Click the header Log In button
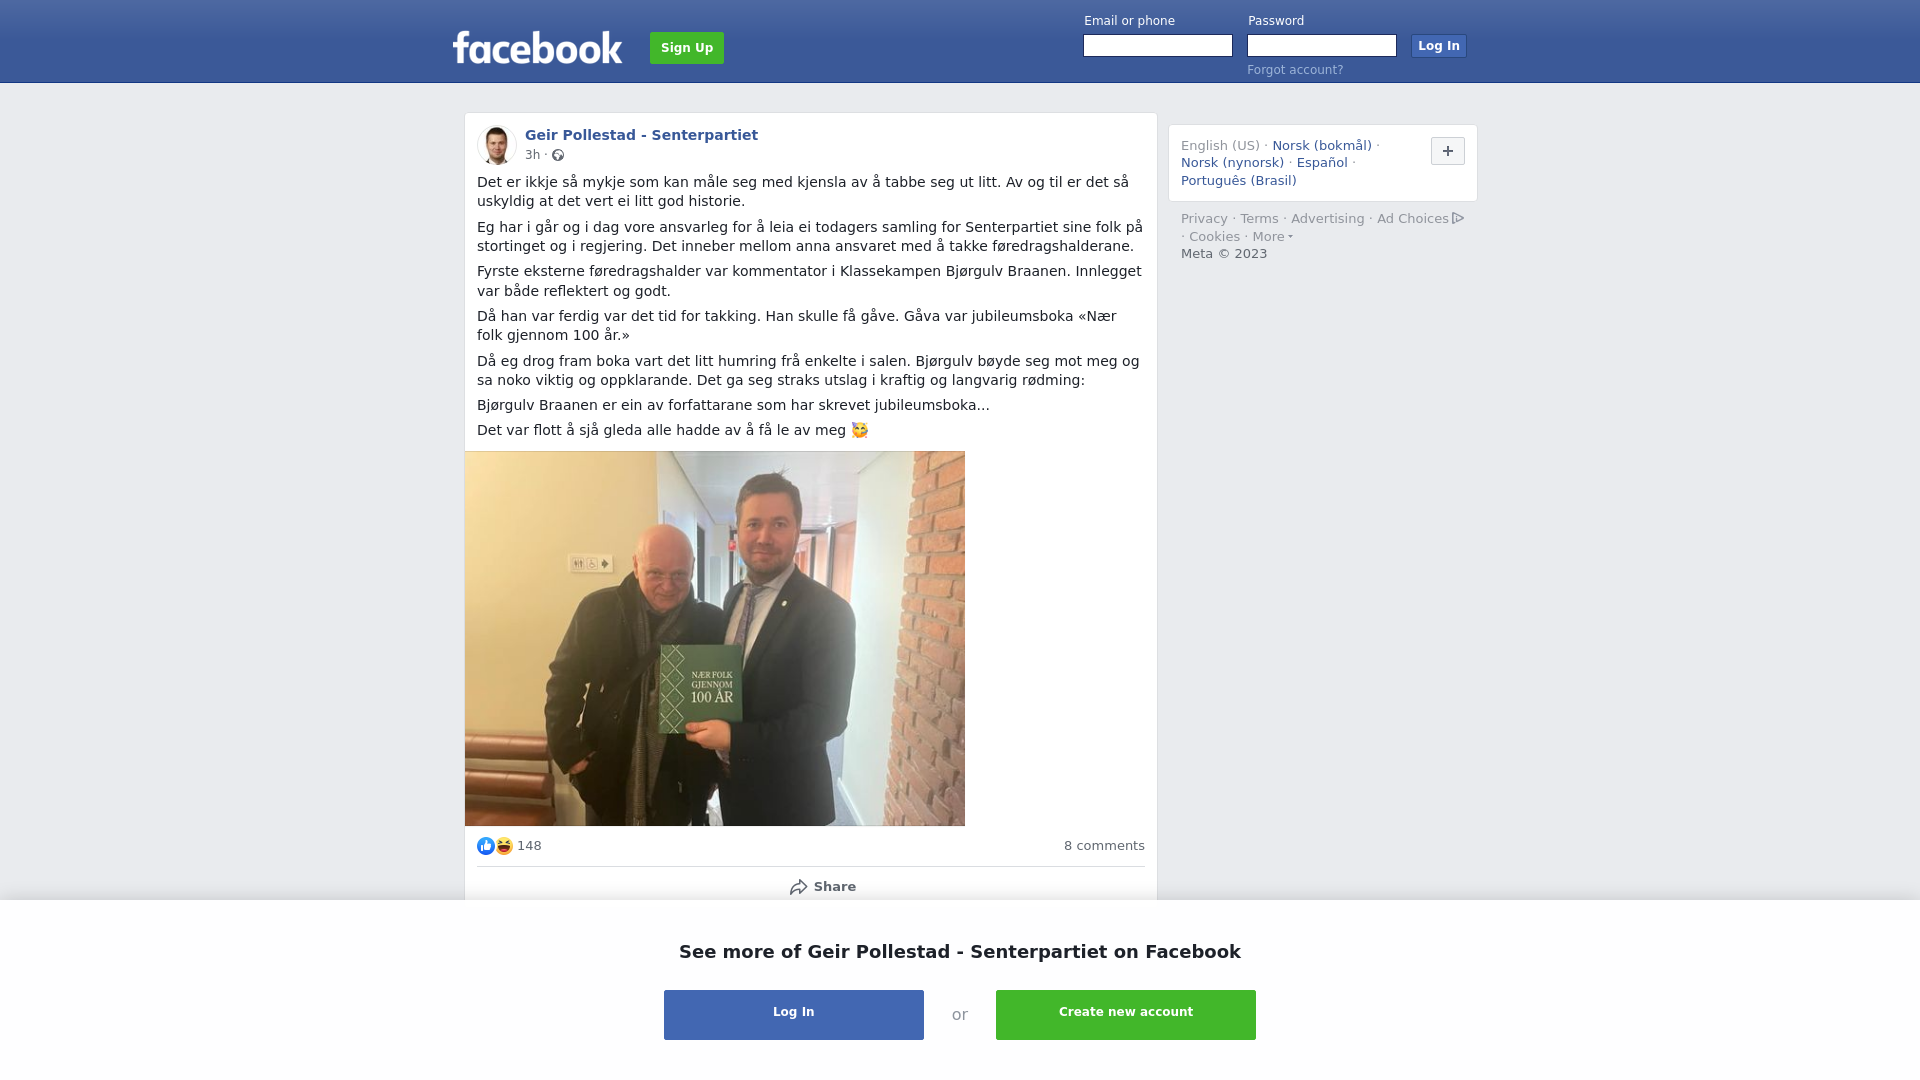This screenshot has height=1080, width=1920. (x=1439, y=46)
